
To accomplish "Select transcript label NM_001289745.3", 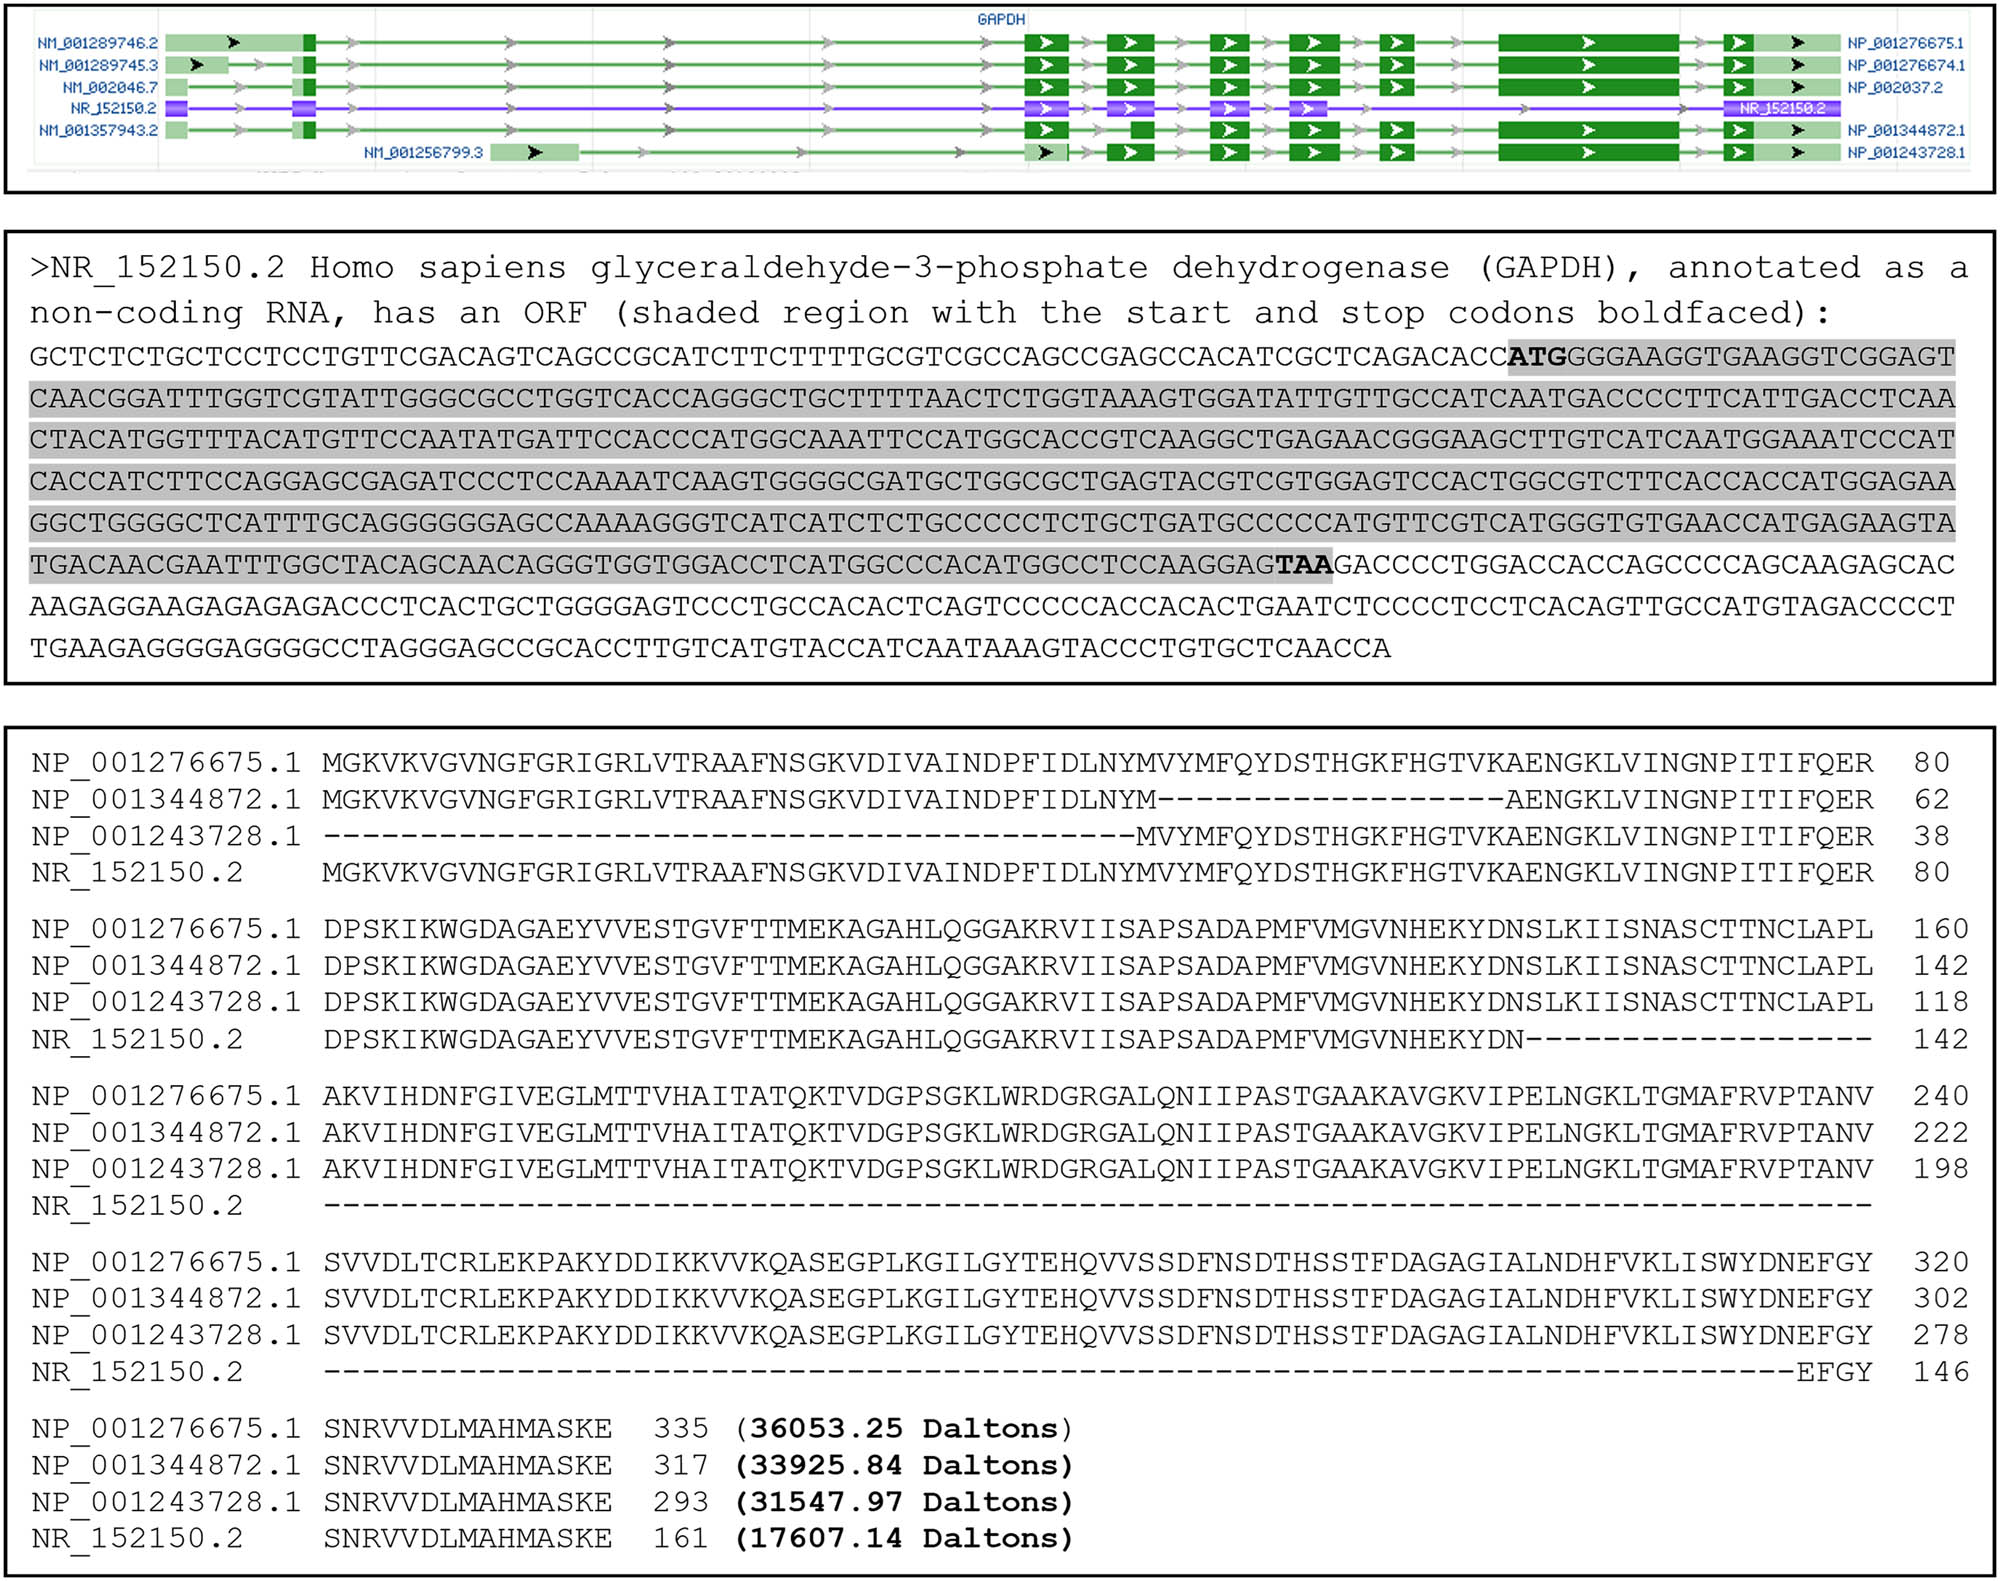I will click(98, 65).
